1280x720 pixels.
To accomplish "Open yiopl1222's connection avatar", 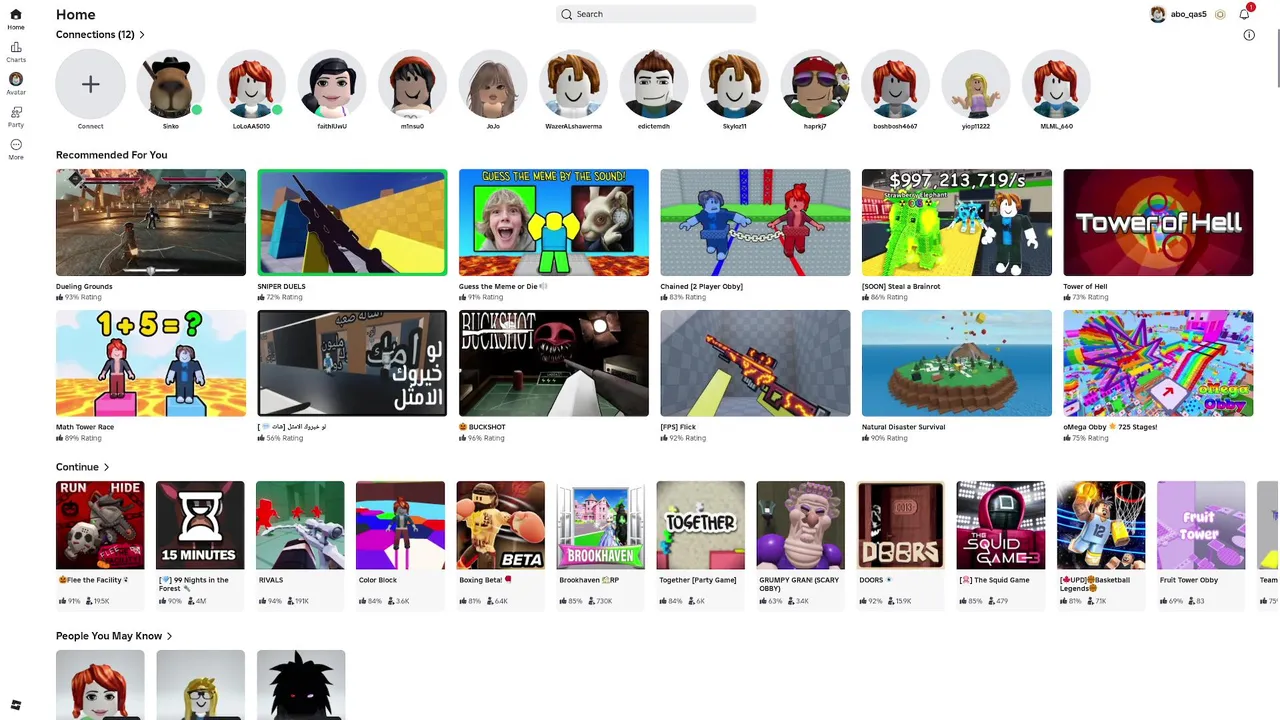I will pyautogui.click(x=976, y=84).
